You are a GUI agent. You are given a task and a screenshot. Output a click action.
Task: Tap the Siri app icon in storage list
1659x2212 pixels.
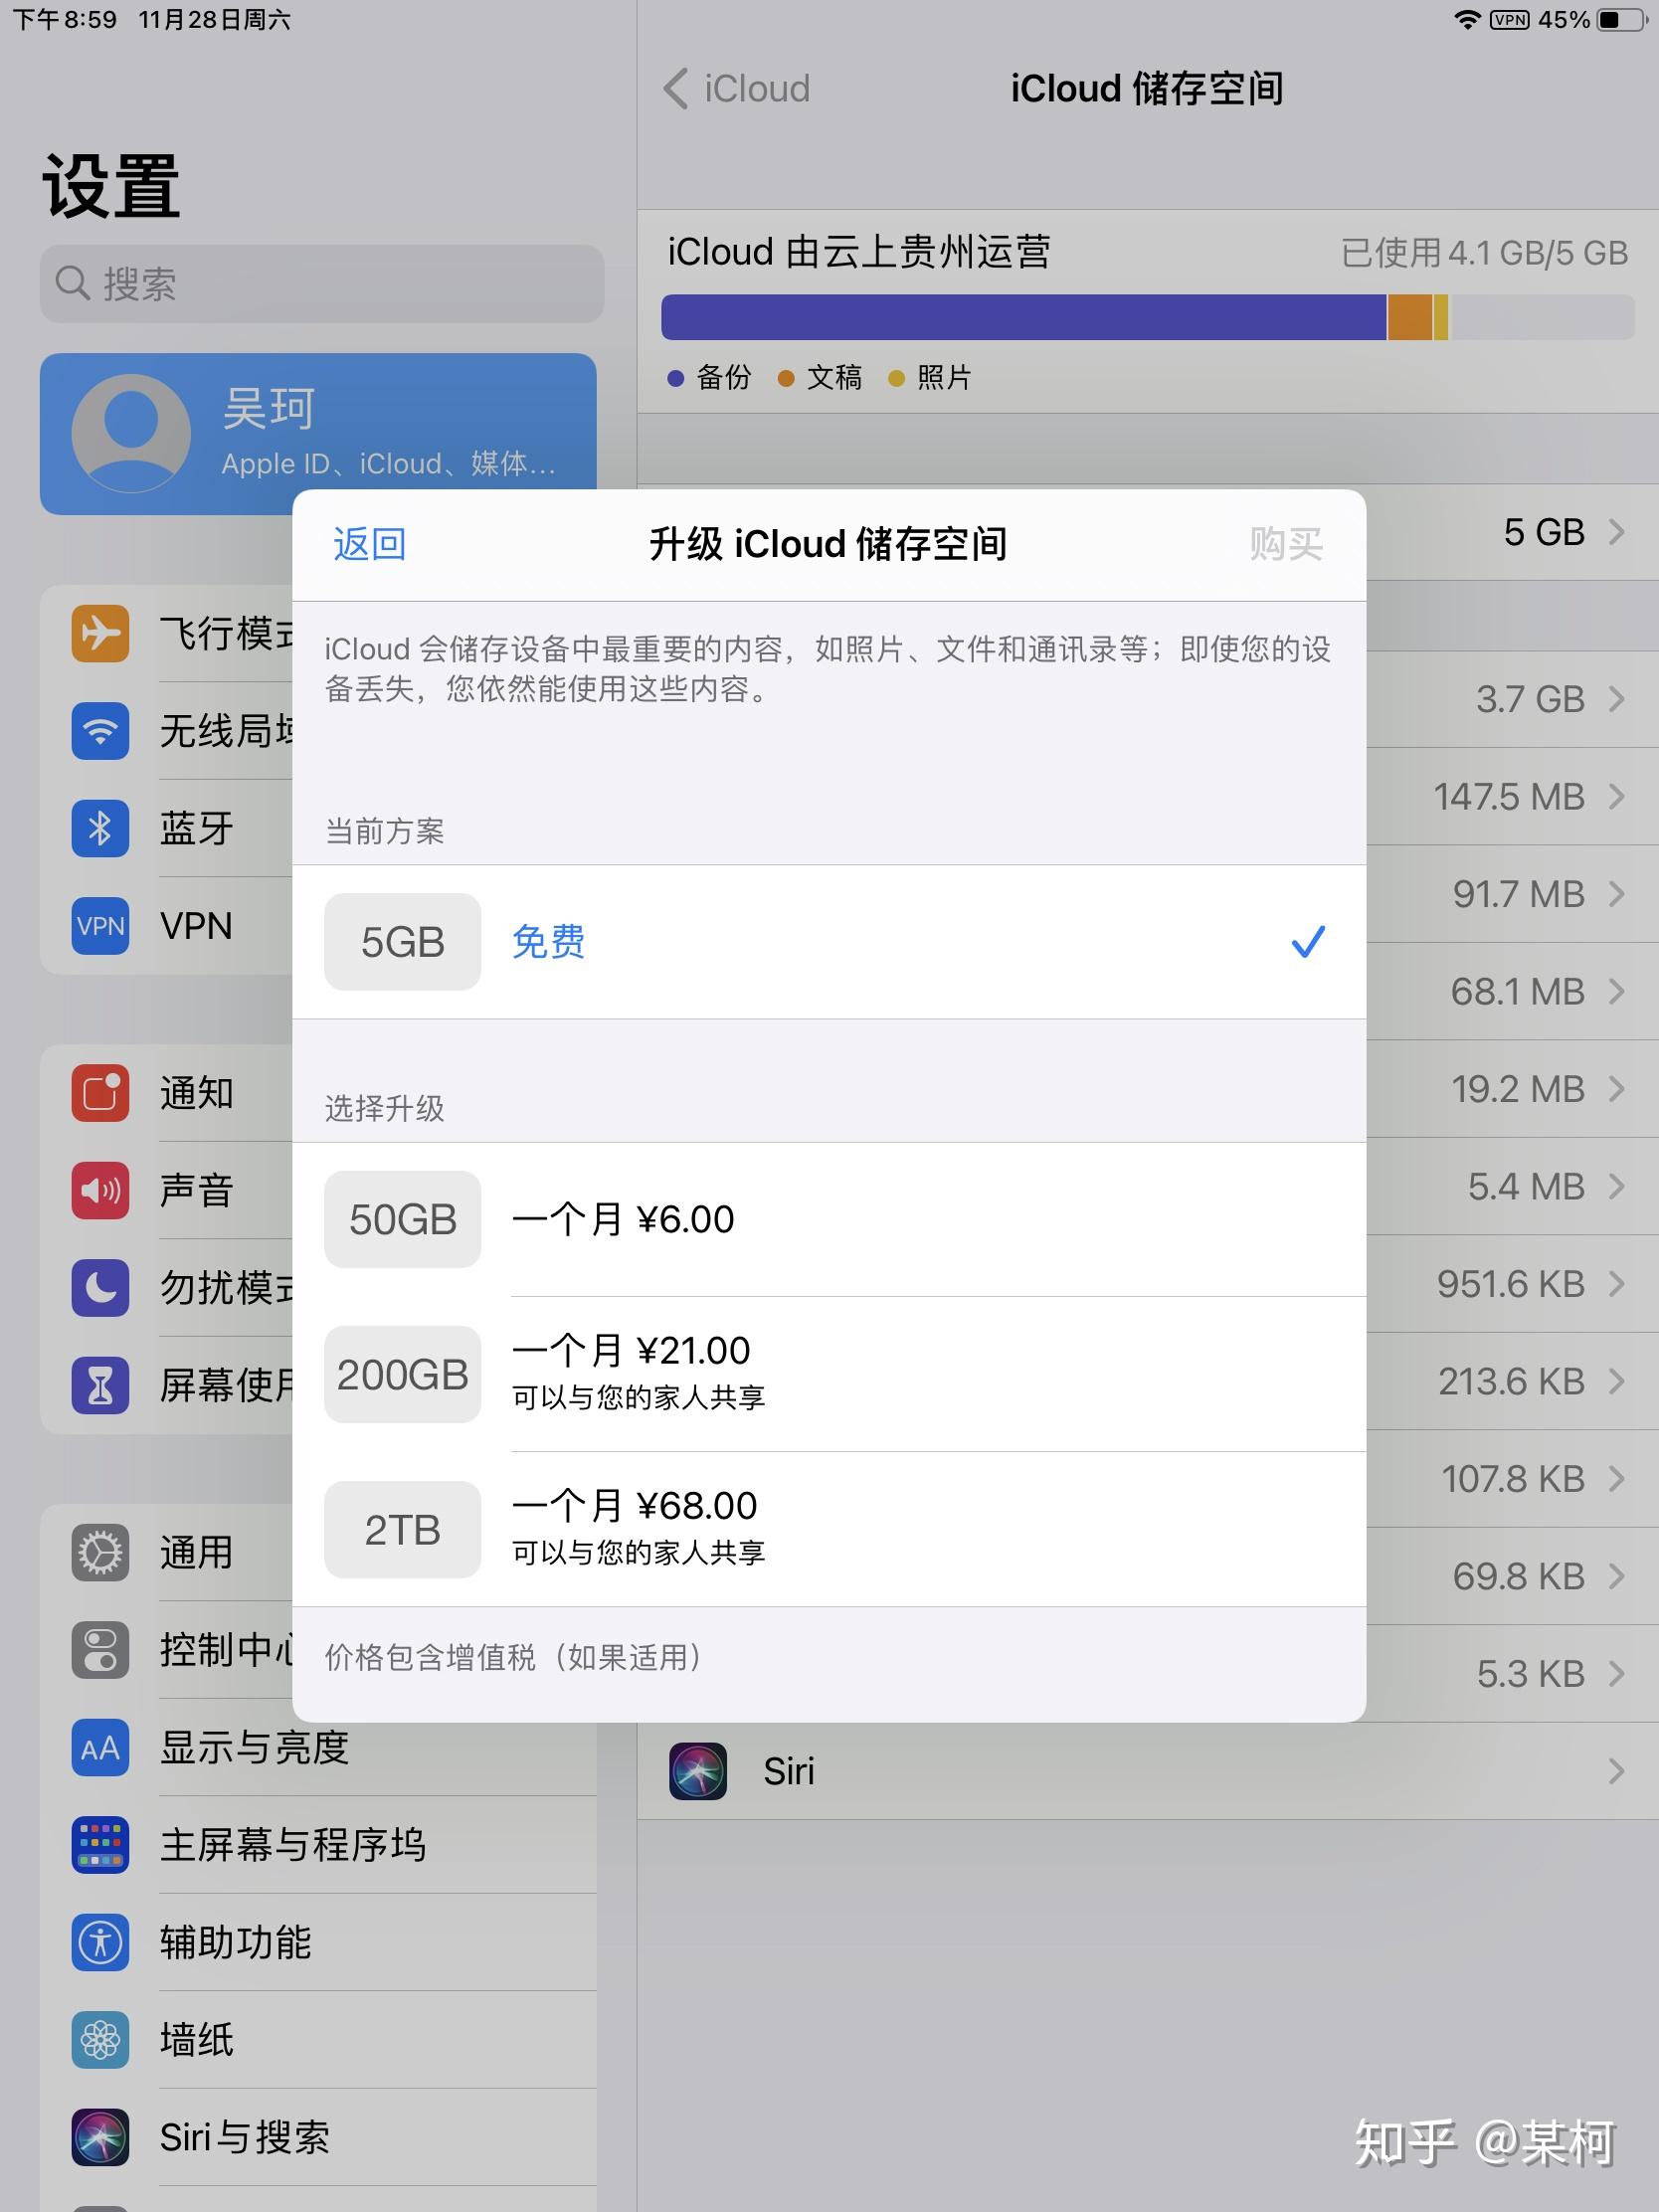tap(698, 1771)
